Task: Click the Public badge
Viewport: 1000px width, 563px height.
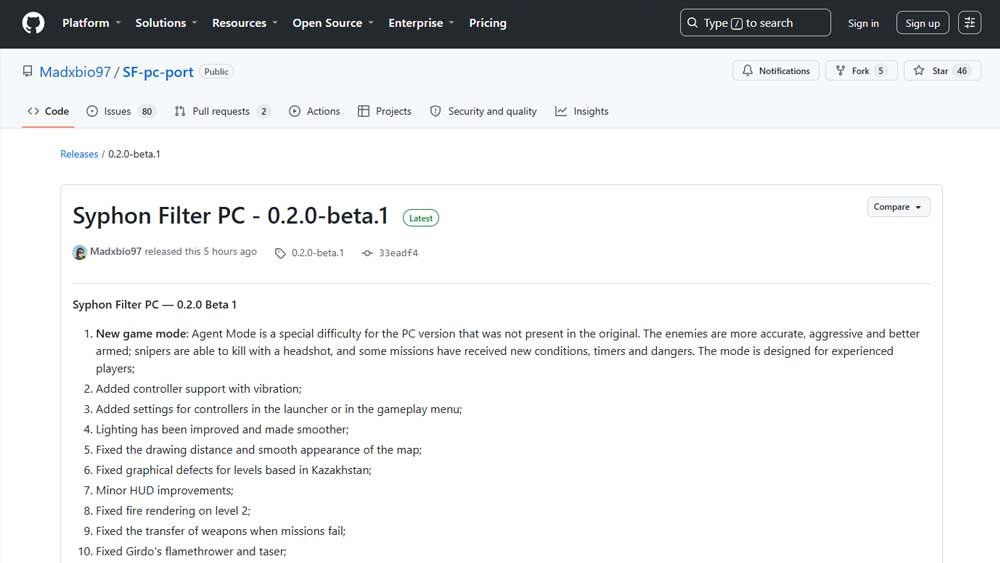Action: pyautogui.click(x=216, y=71)
